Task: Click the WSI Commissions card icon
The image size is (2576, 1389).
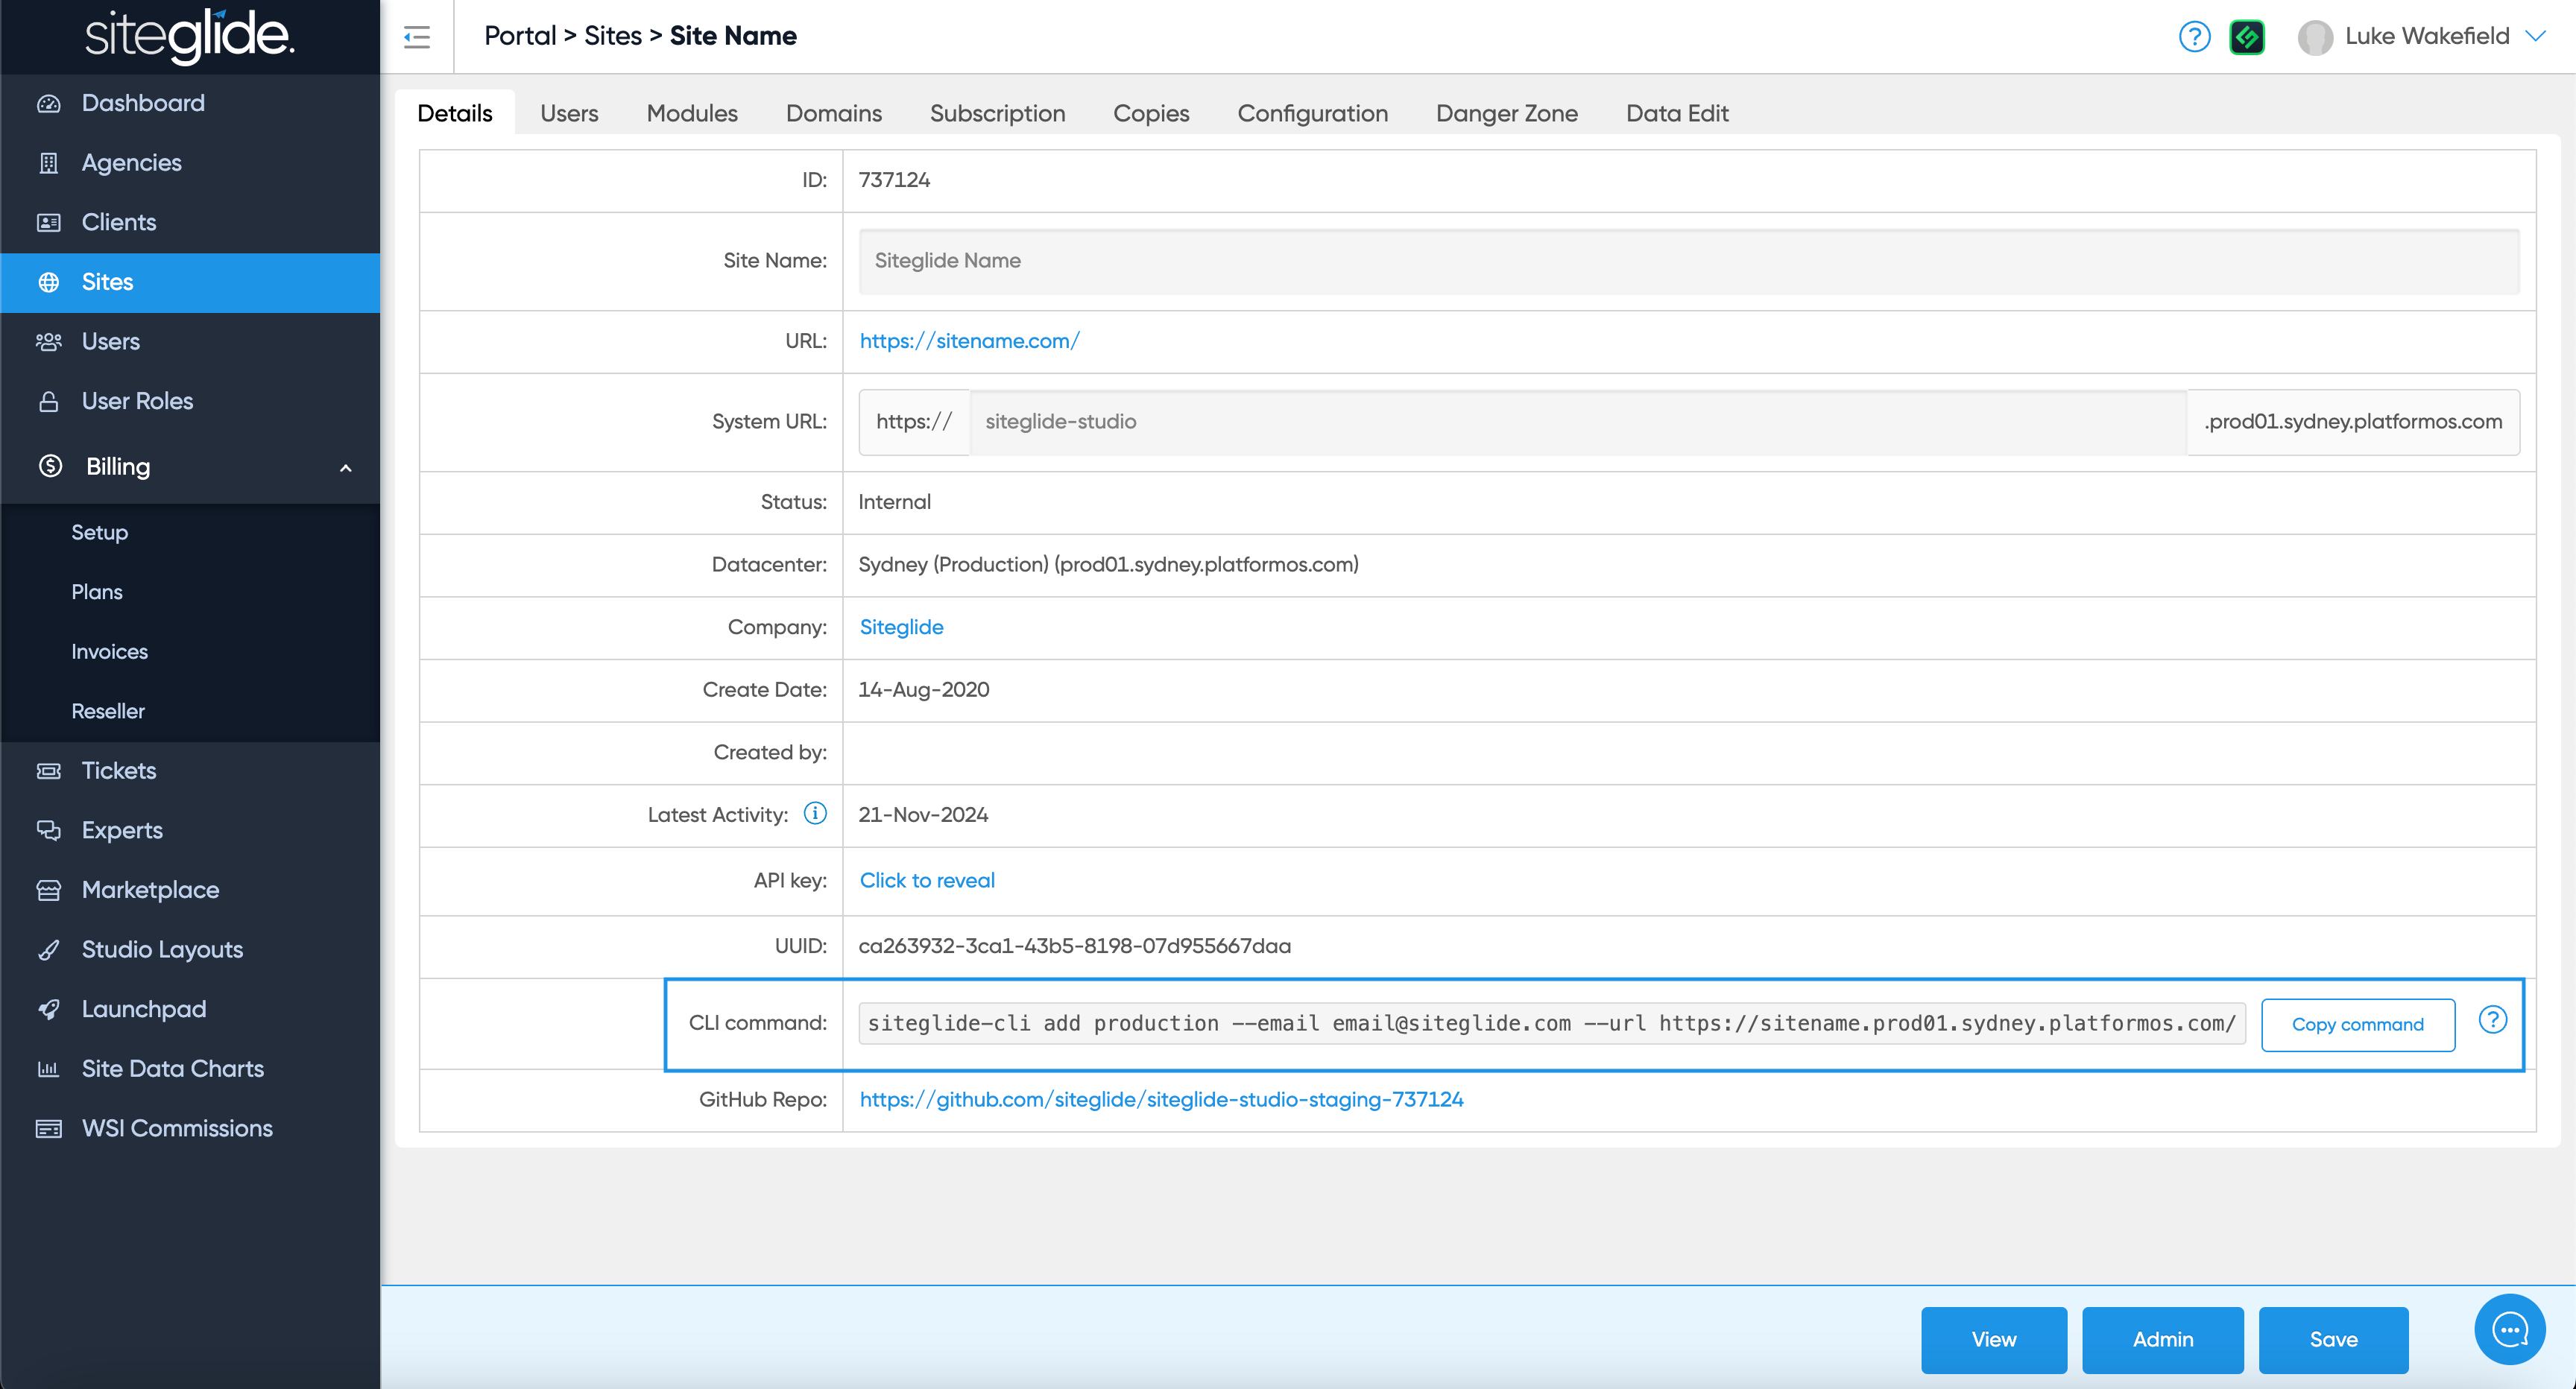Action: pos(48,1129)
